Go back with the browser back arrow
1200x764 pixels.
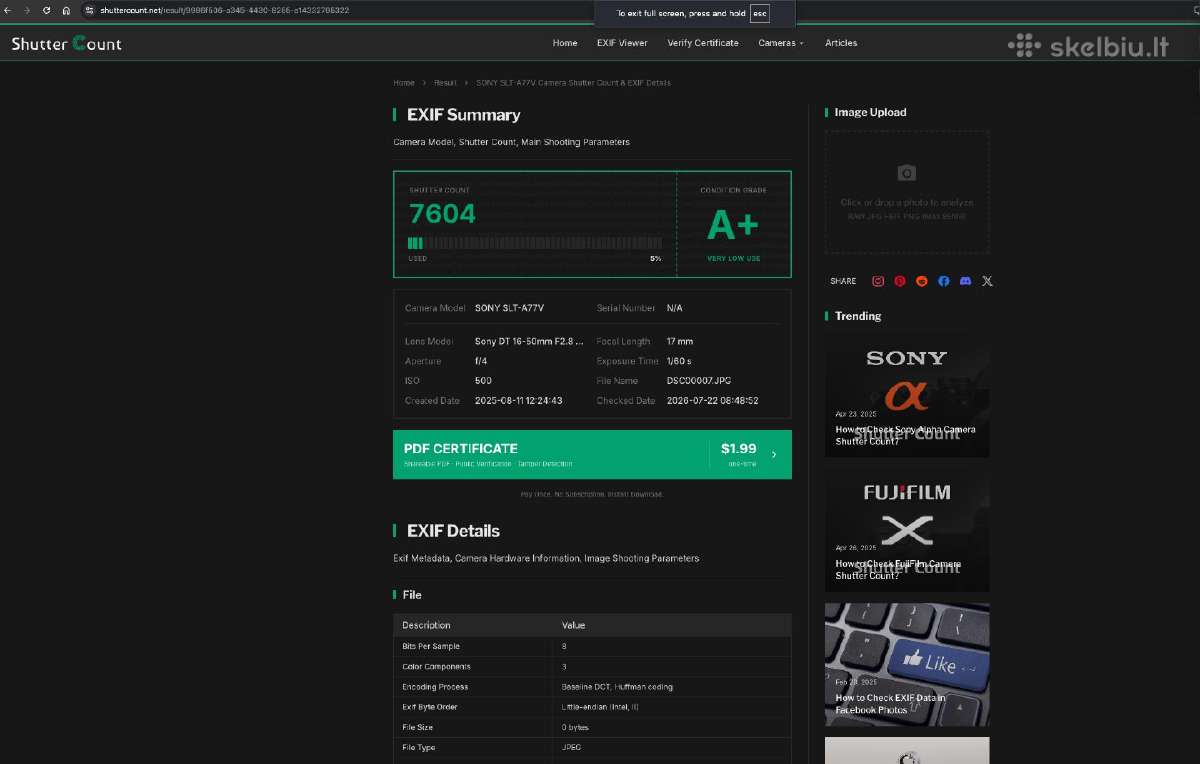8,10
